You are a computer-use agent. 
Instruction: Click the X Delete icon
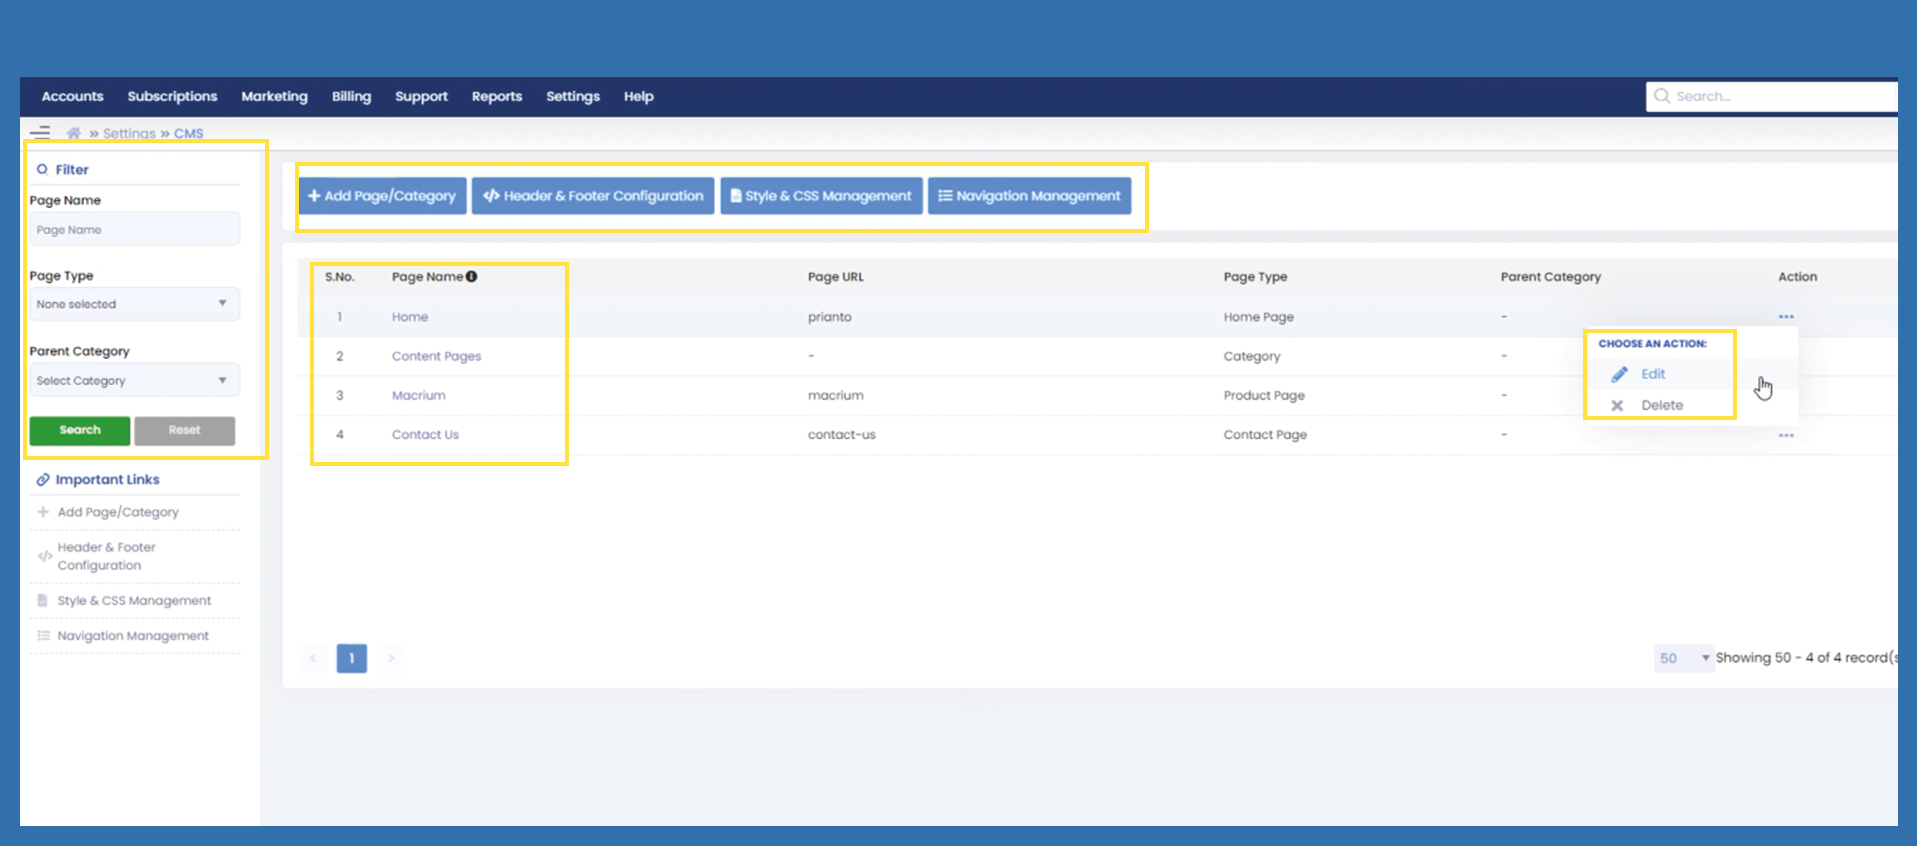click(1617, 405)
